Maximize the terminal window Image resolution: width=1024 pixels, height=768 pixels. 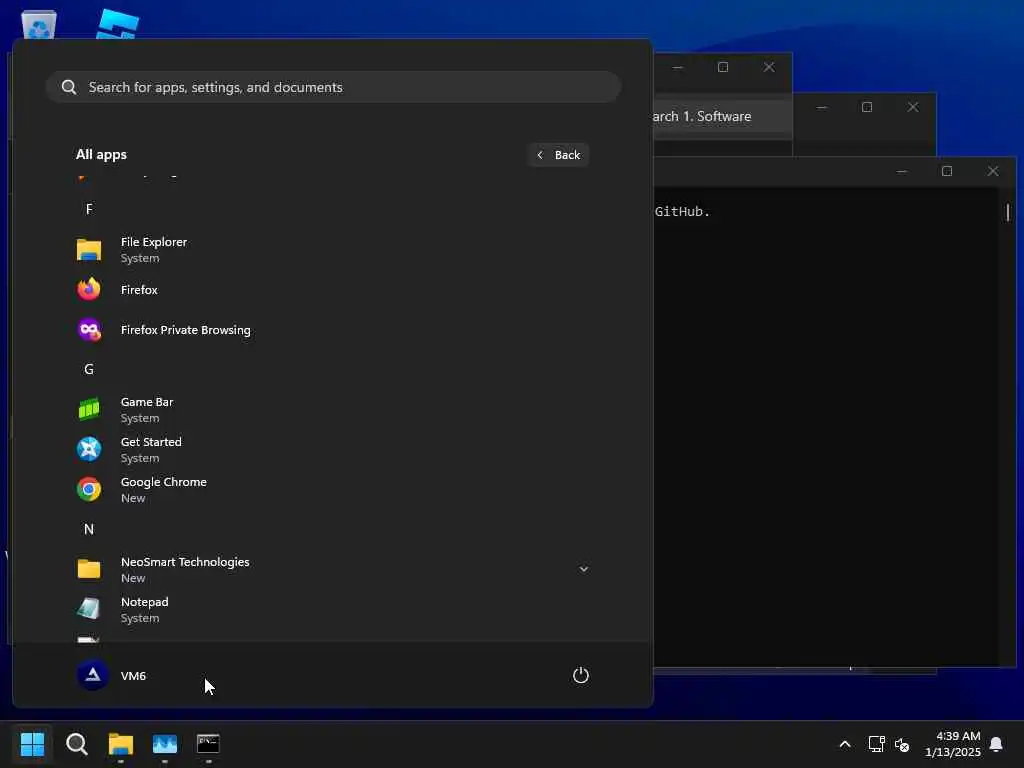pos(947,171)
